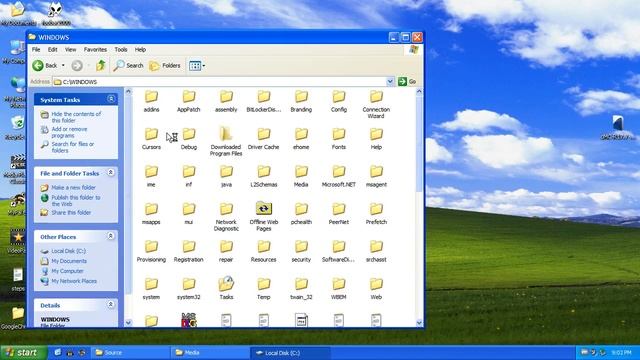Screen dimensions: 640x360
Task: Open the File menu
Action: point(36,49)
